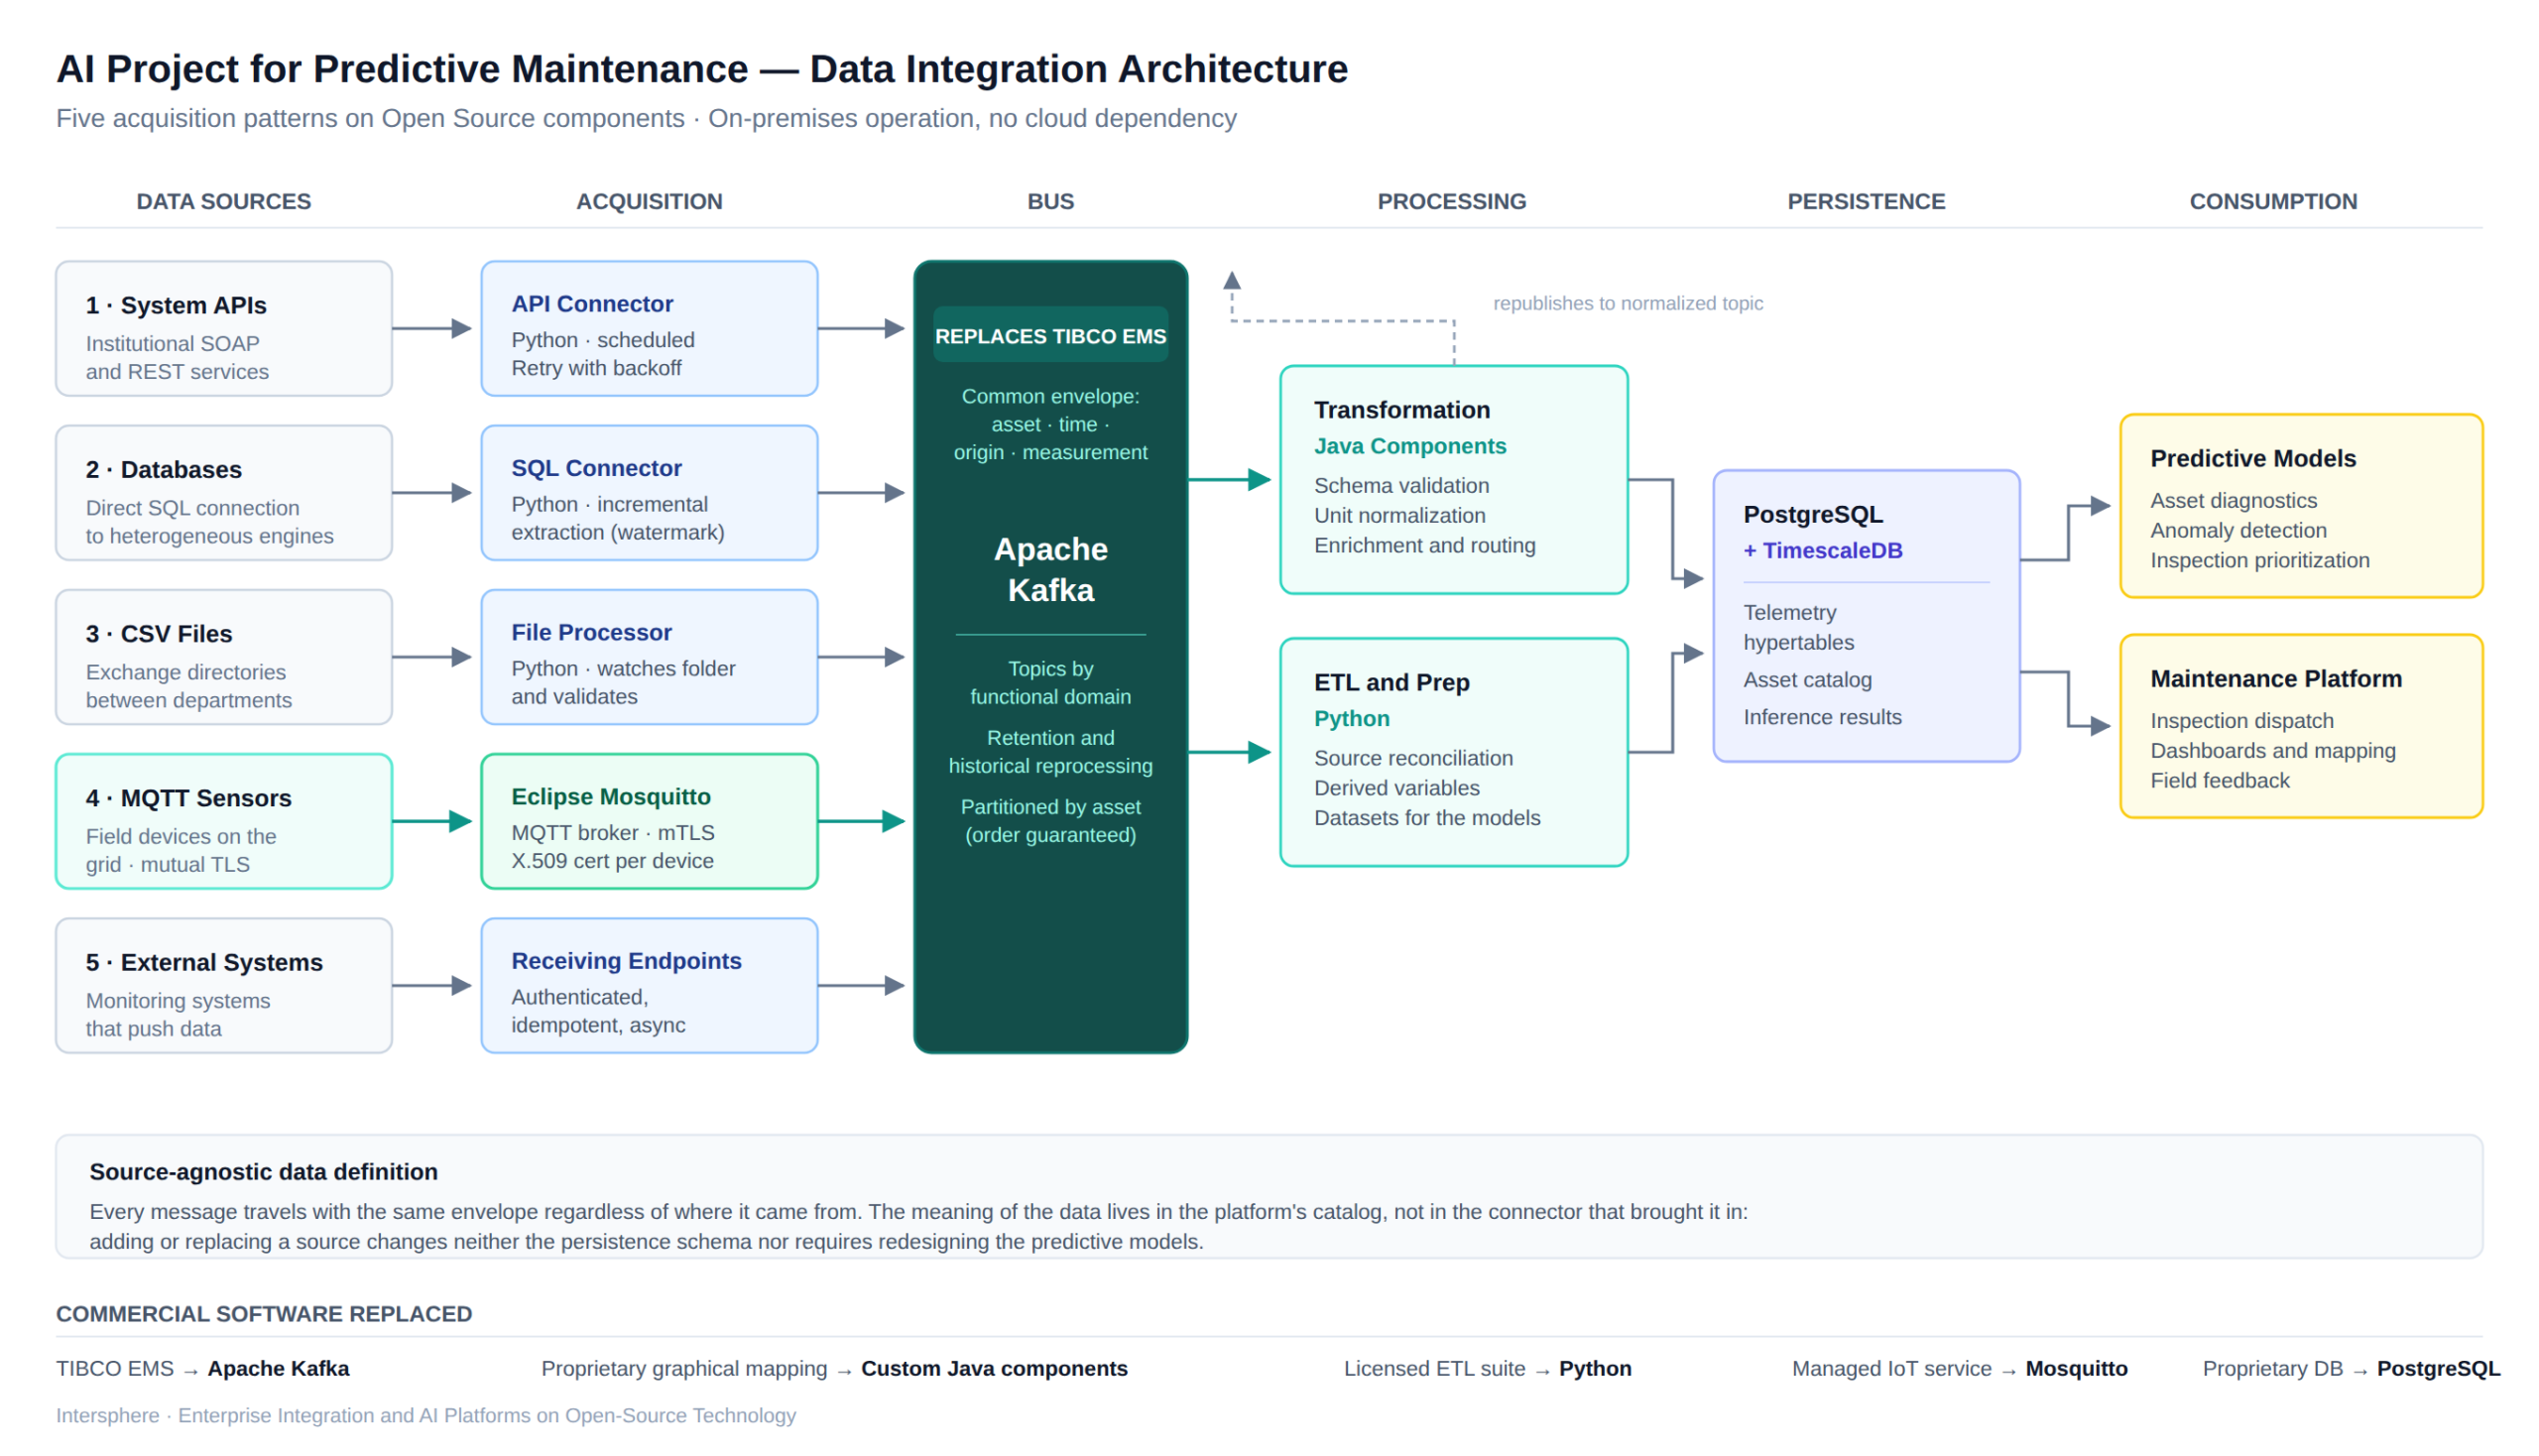Select the Databases data source box
Screen dimensions: 2539x1456
[224, 493]
